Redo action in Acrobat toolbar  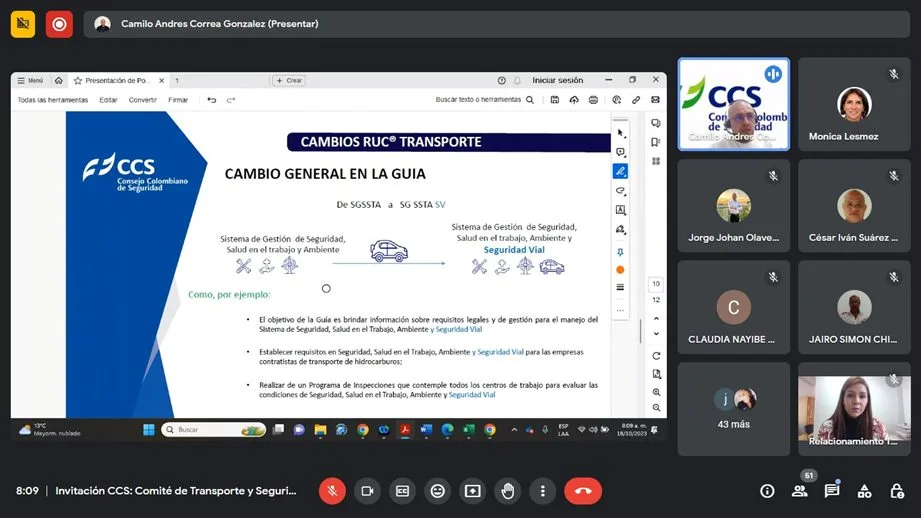[x=231, y=100]
